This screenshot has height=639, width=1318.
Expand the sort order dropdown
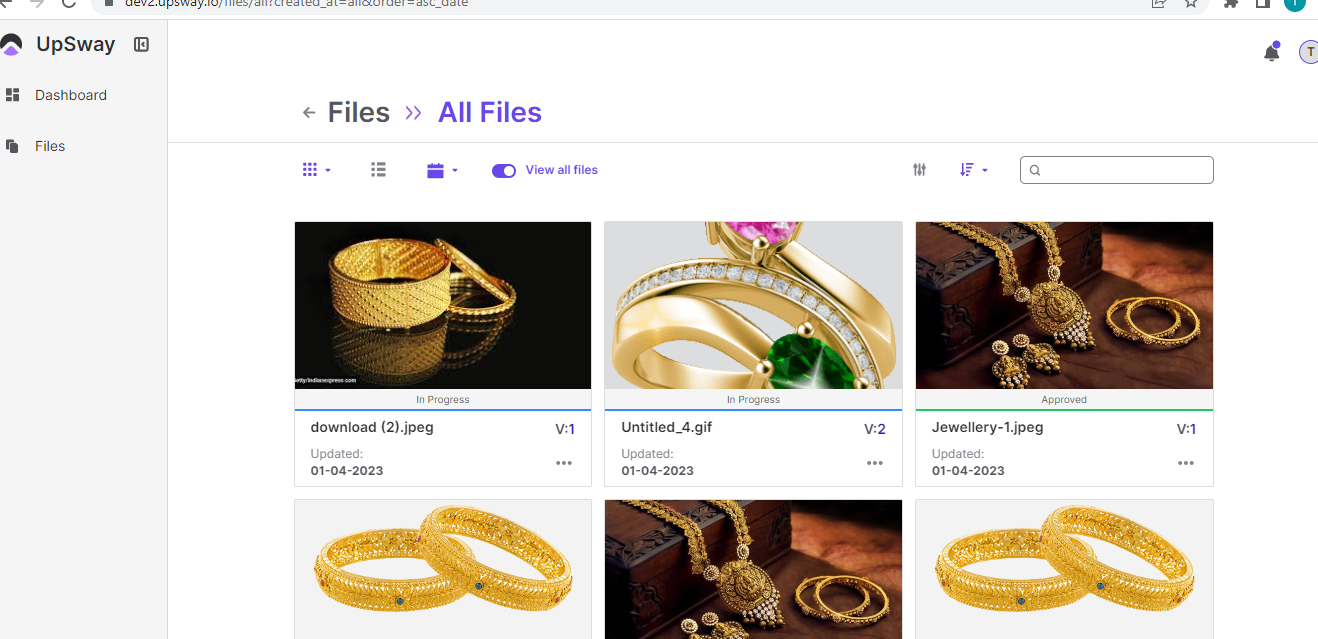click(973, 170)
